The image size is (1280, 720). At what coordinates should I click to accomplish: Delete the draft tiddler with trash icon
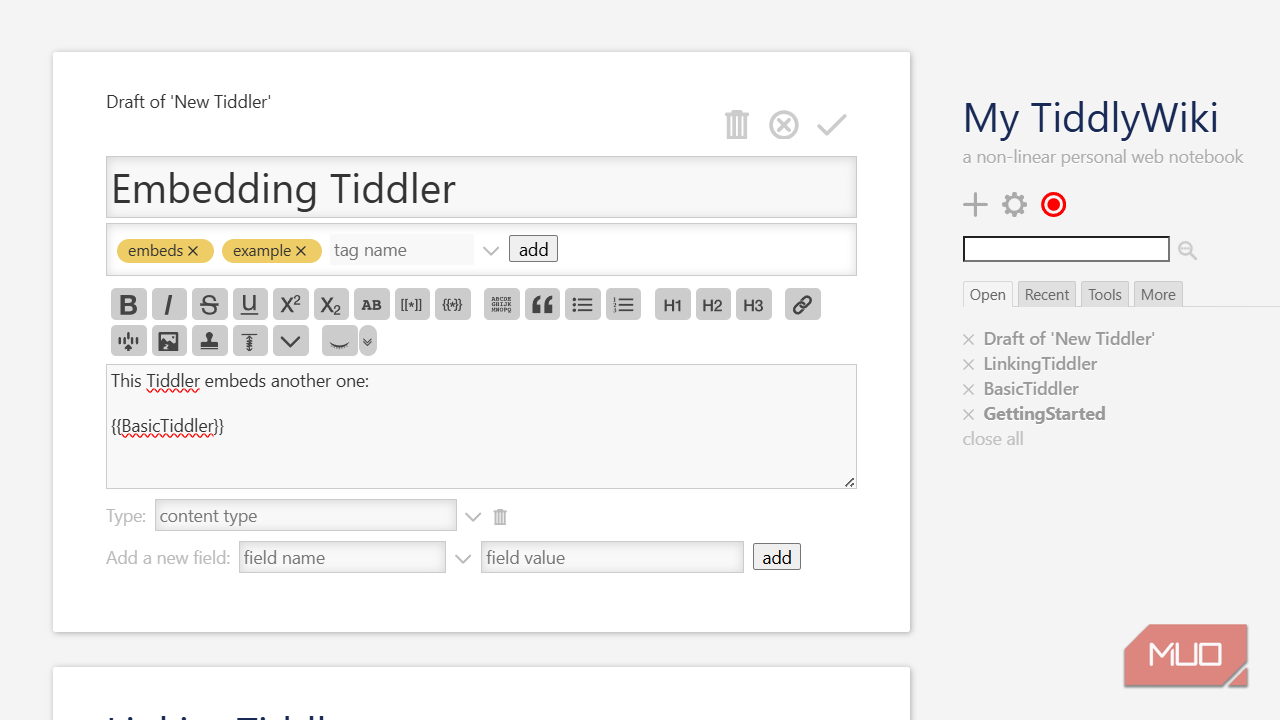coord(737,125)
